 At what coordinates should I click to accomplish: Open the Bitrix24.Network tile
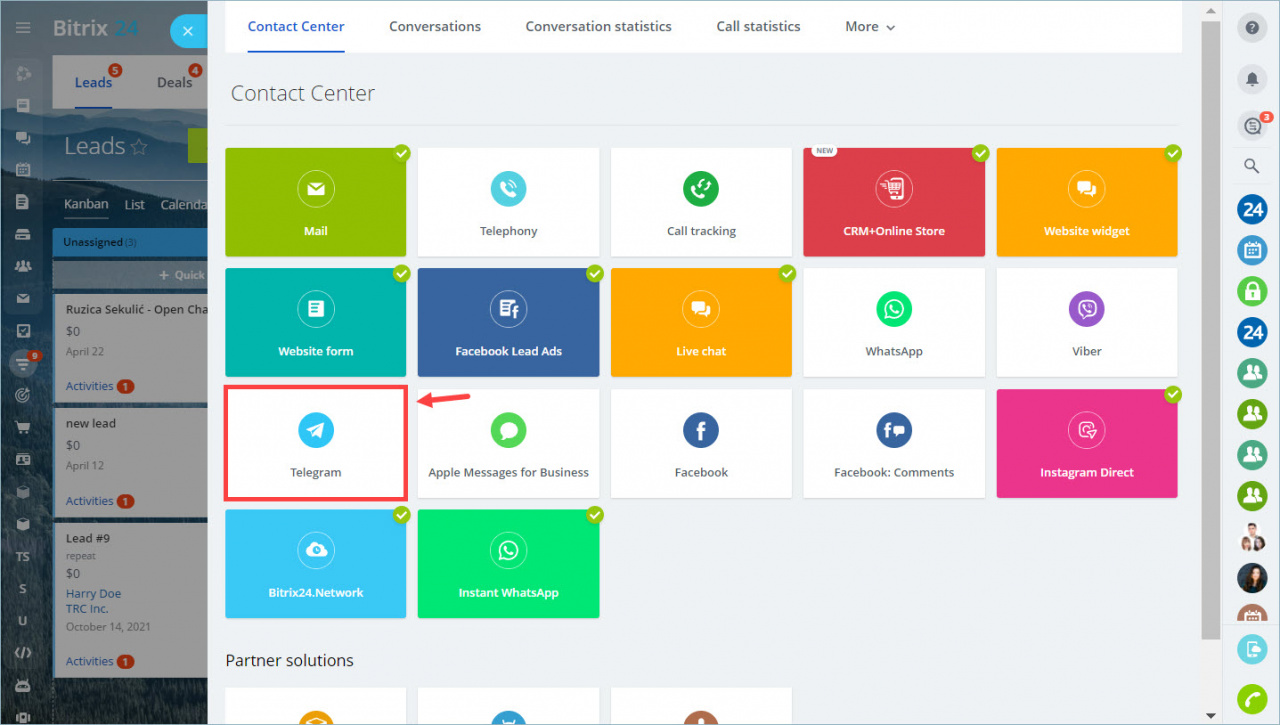[315, 564]
